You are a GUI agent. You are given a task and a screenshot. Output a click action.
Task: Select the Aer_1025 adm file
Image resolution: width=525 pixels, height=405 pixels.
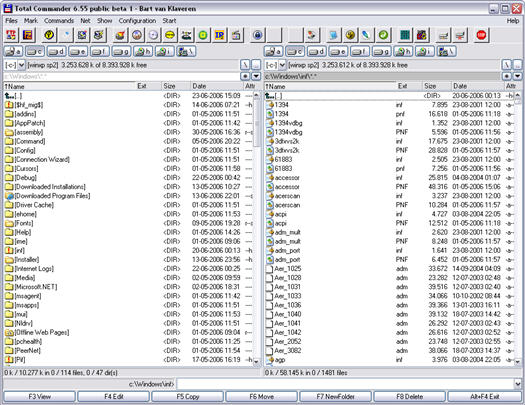click(389, 269)
